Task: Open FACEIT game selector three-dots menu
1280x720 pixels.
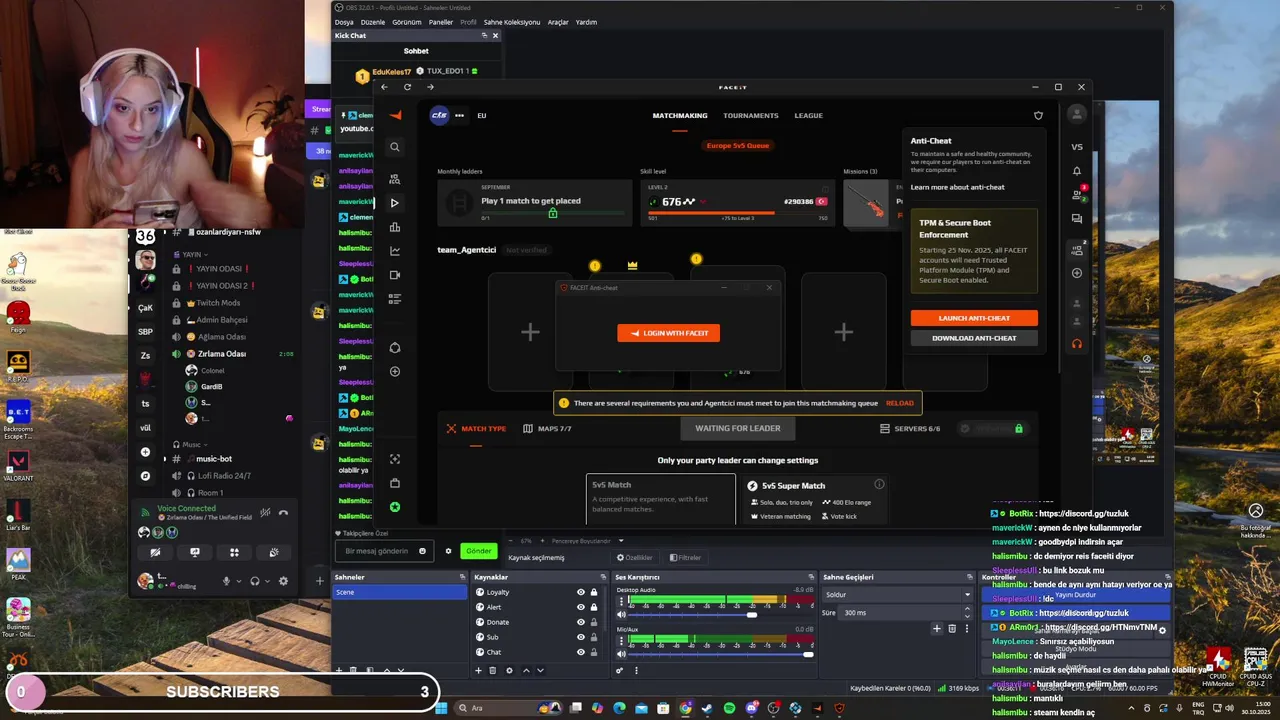Action: pos(459,115)
